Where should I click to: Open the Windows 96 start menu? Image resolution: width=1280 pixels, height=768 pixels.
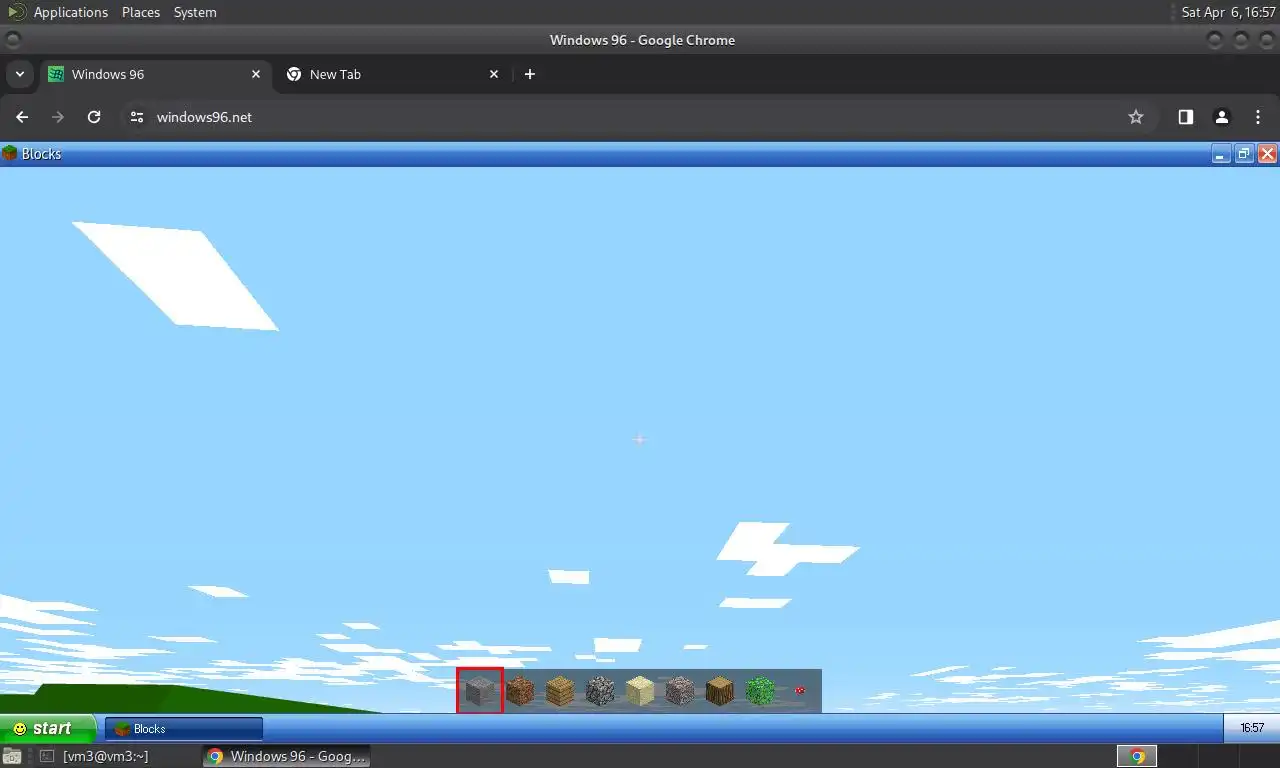[x=48, y=728]
